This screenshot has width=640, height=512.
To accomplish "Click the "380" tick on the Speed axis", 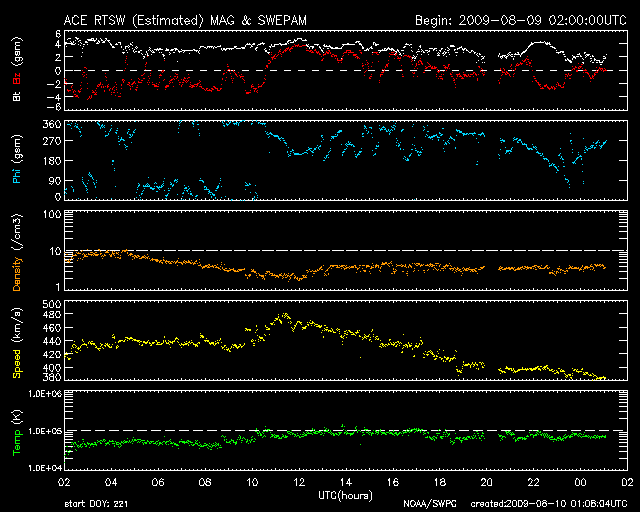I will pyautogui.click(x=52, y=377).
